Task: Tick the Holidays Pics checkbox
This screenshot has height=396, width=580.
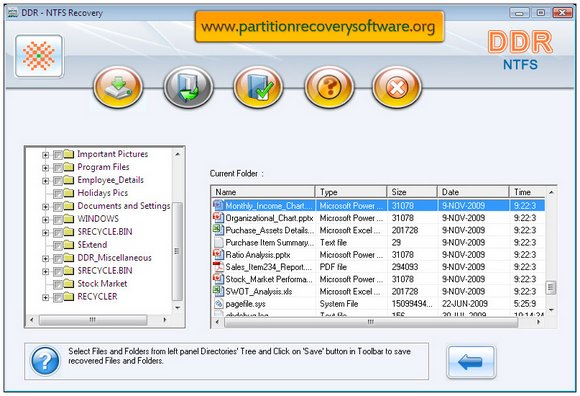Action: [x=58, y=194]
